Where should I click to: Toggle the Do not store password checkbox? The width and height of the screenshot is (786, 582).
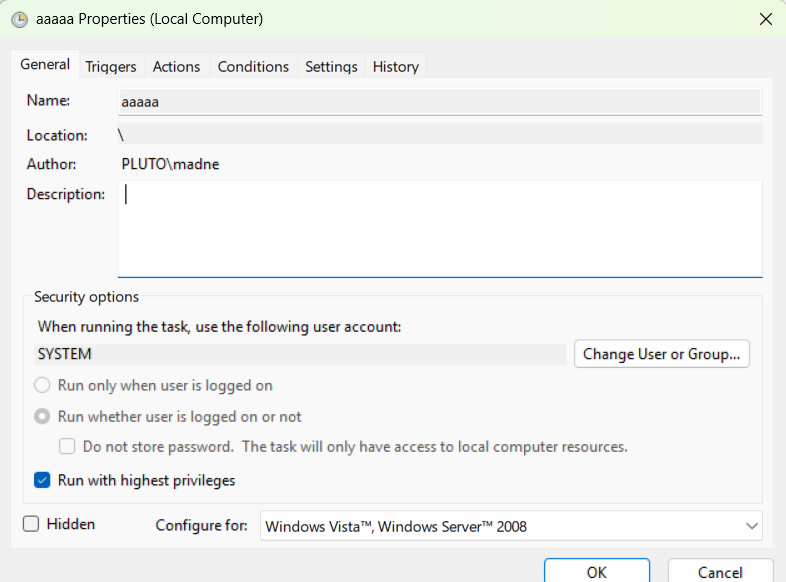(x=67, y=447)
